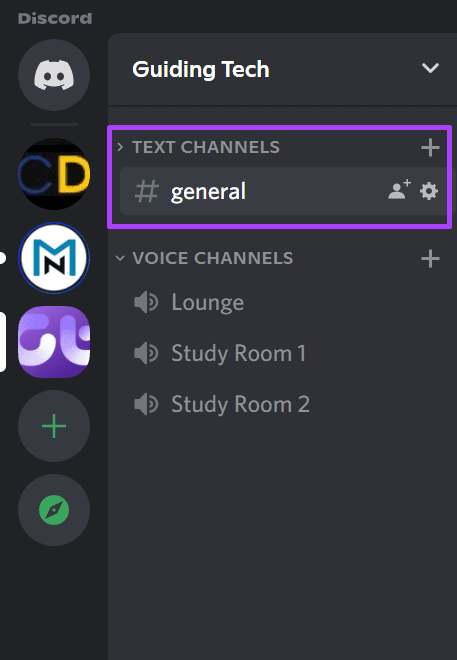Create a voice channel with plus button
The width and height of the screenshot is (457, 660).
coord(430,258)
